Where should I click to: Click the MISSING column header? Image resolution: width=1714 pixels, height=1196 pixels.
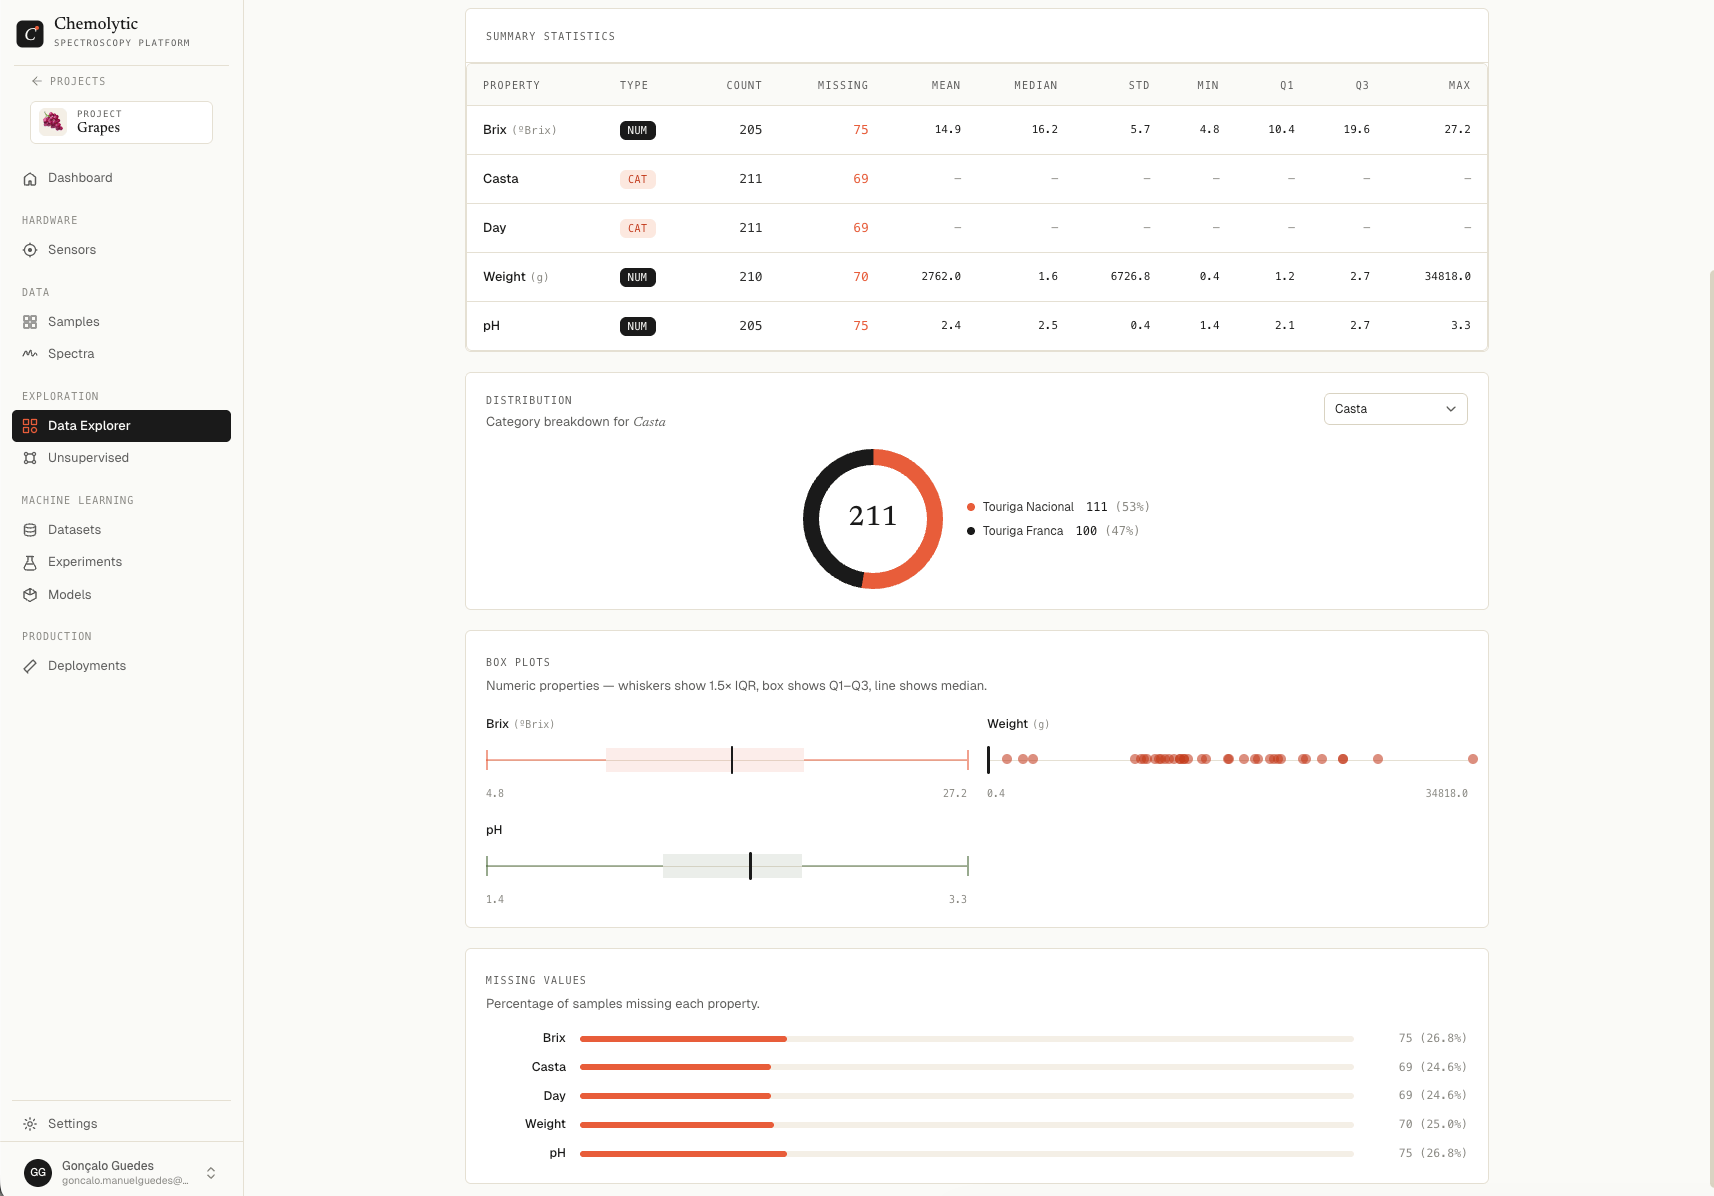tap(843, 86)
